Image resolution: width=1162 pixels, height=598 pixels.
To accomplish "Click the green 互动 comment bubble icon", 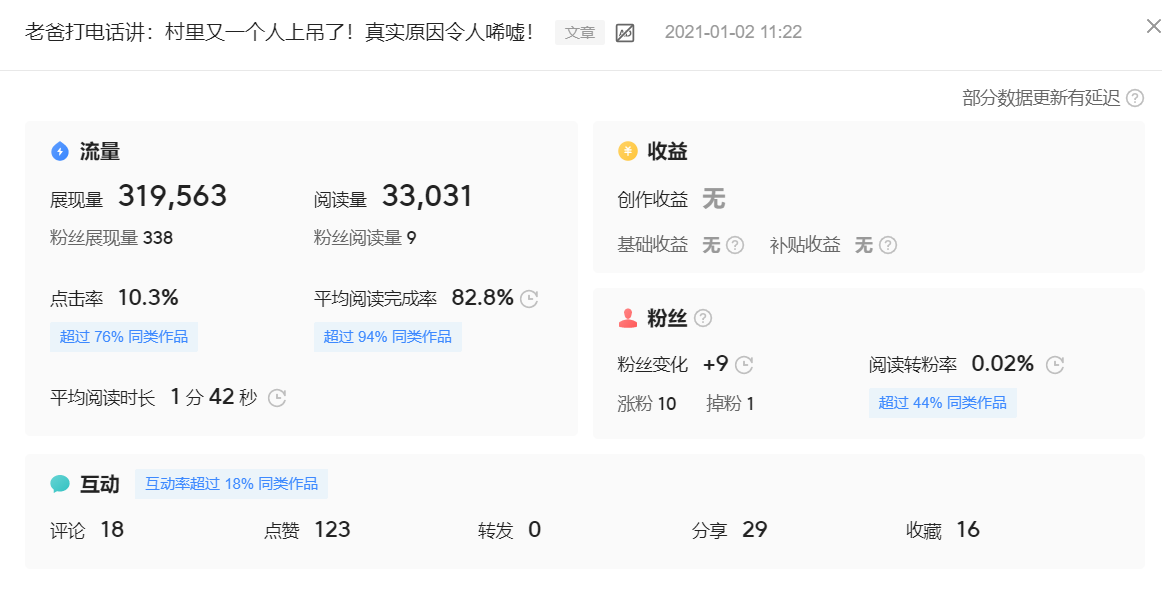I will 59,484.
